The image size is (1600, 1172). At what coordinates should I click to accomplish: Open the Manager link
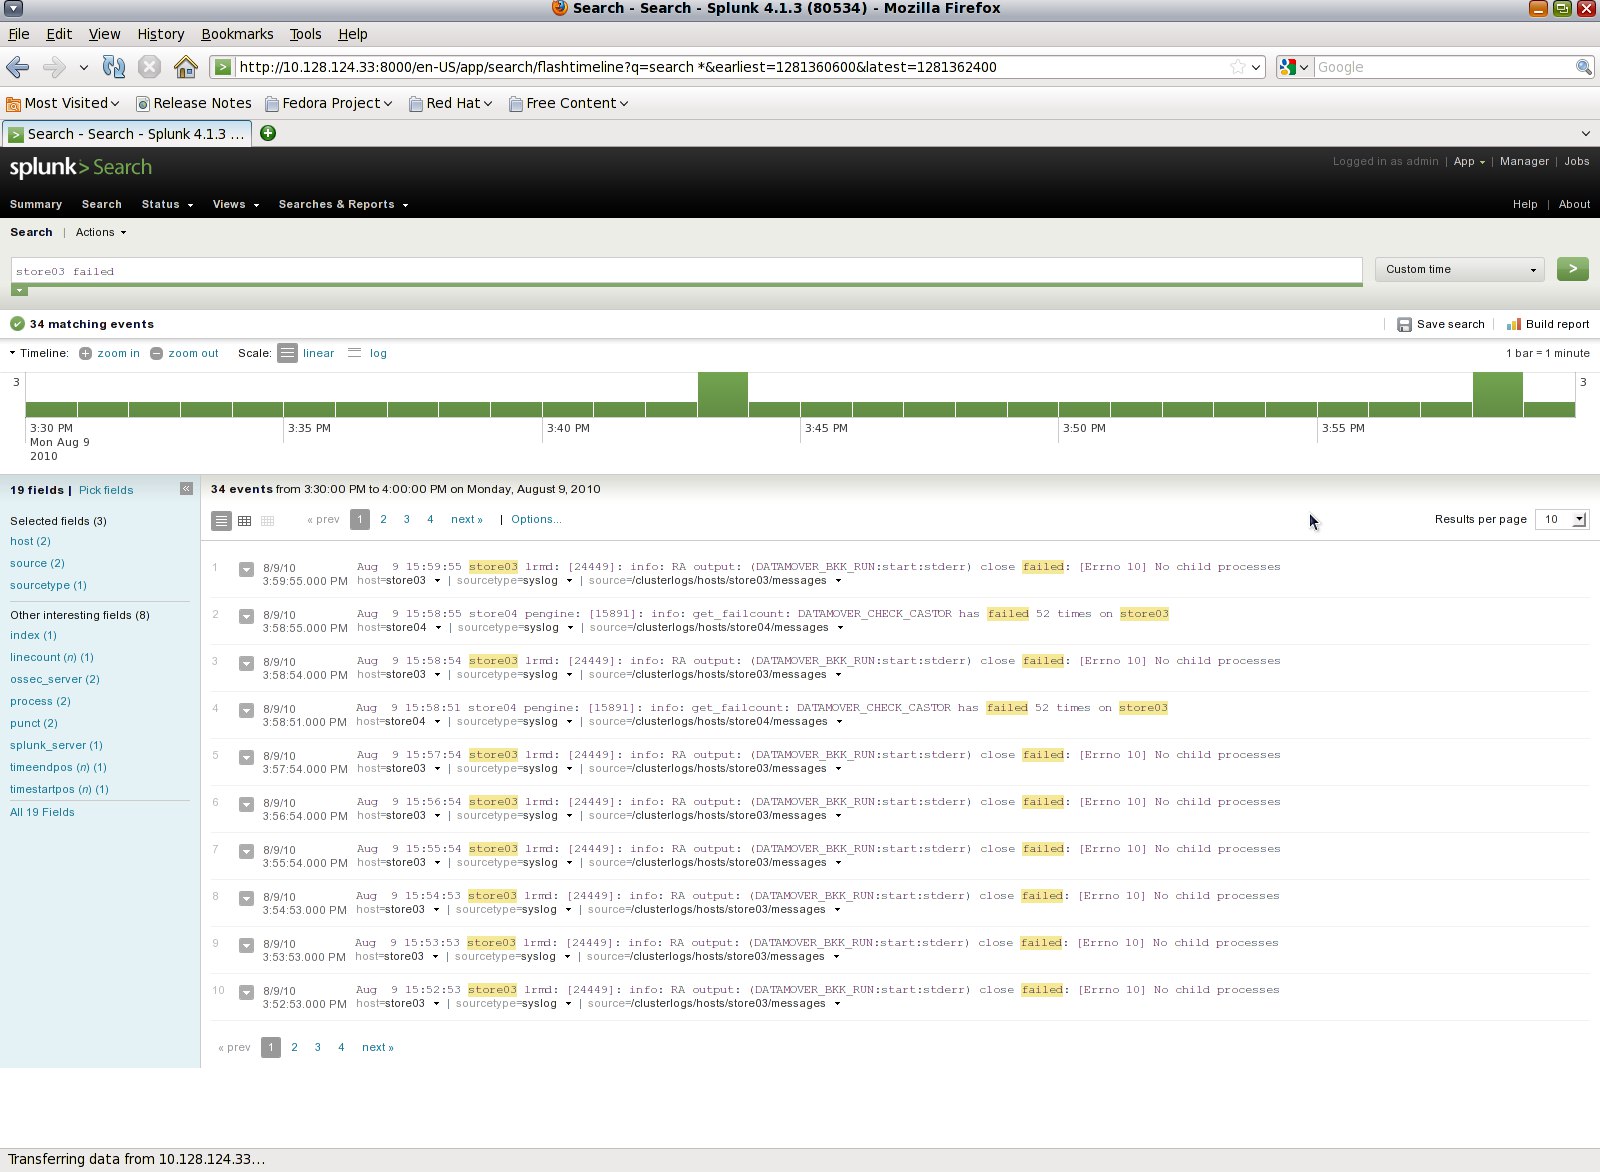(1524, 161)
